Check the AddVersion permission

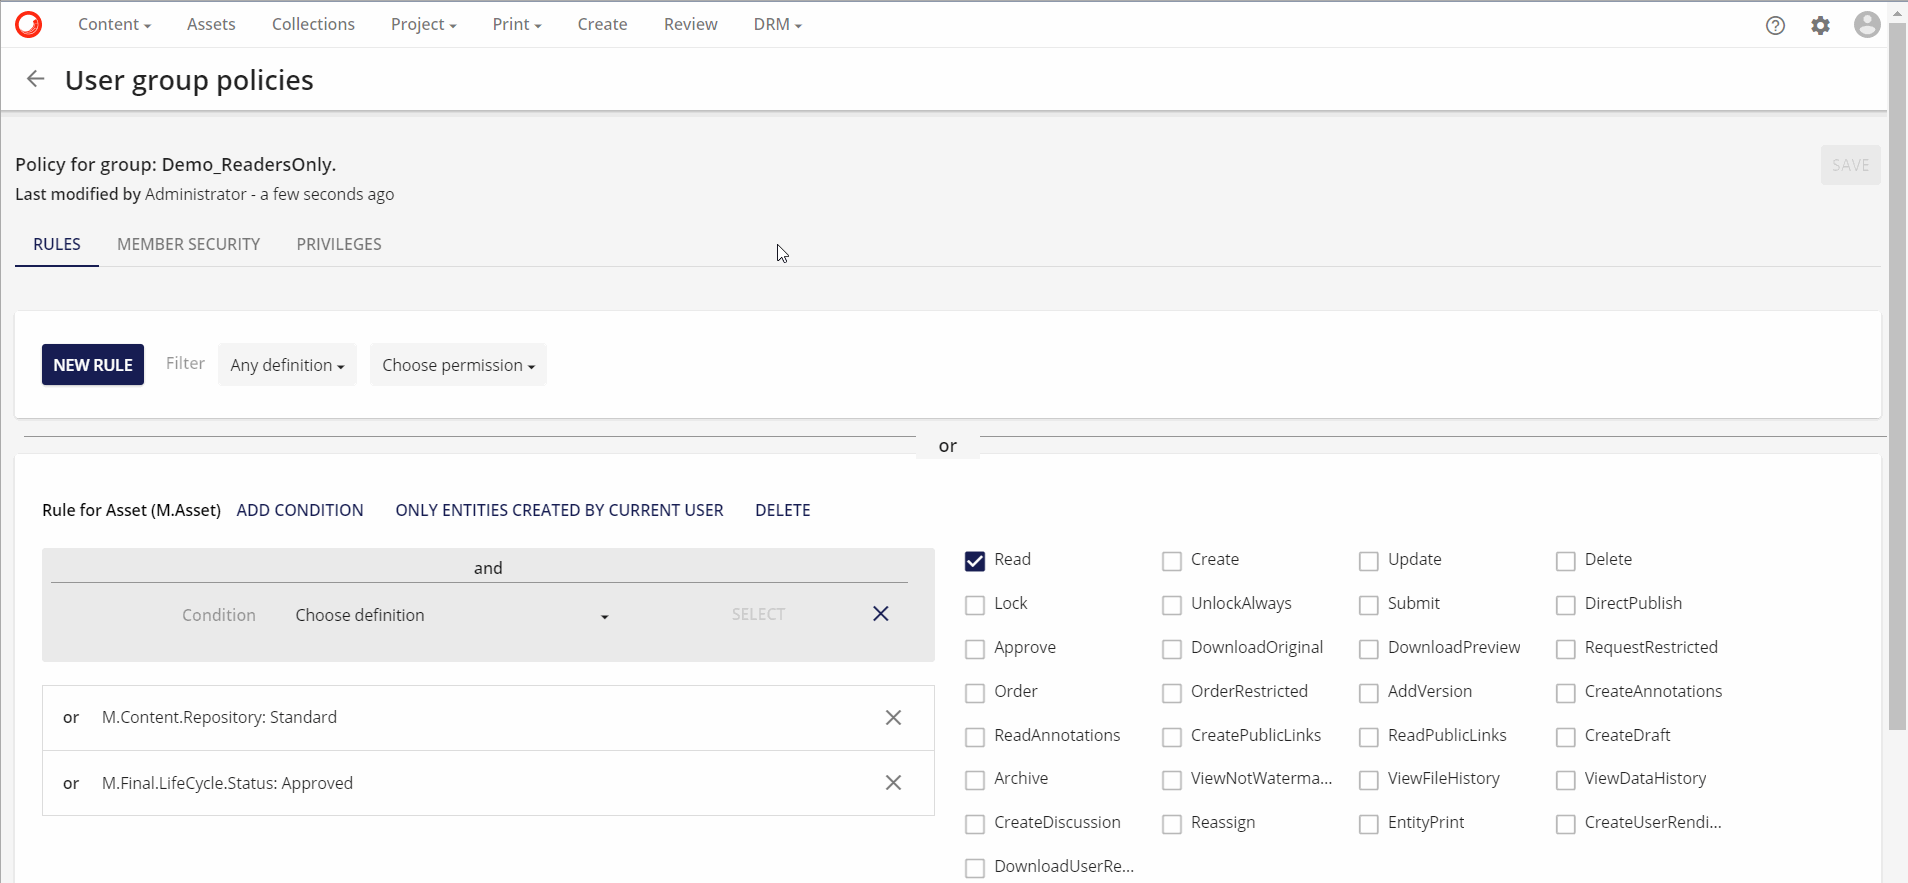(x=1369, y=693)
